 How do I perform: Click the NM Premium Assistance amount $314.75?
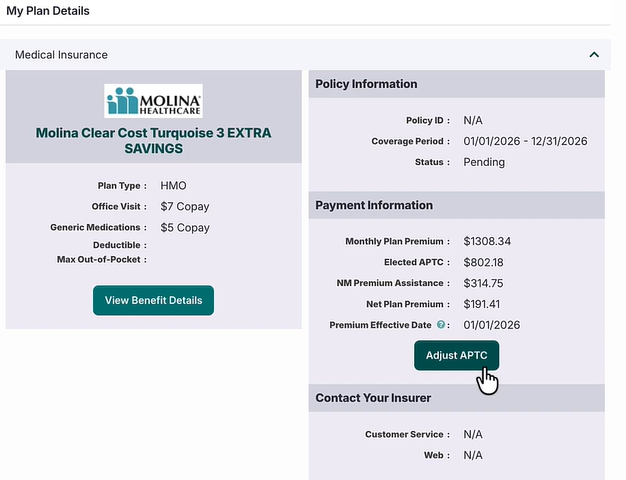coord(484,284)
